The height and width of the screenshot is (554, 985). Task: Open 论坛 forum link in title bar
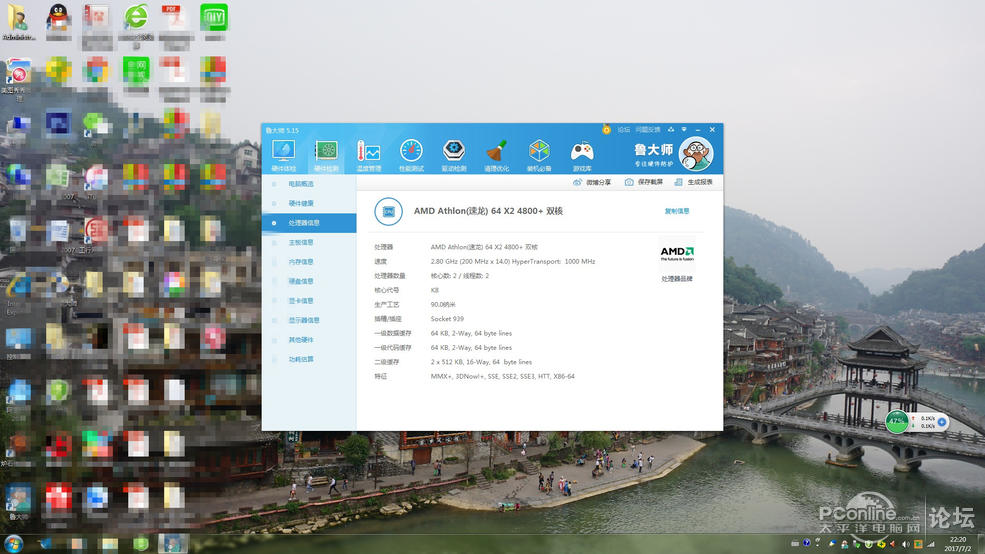[x=624, y=129]
